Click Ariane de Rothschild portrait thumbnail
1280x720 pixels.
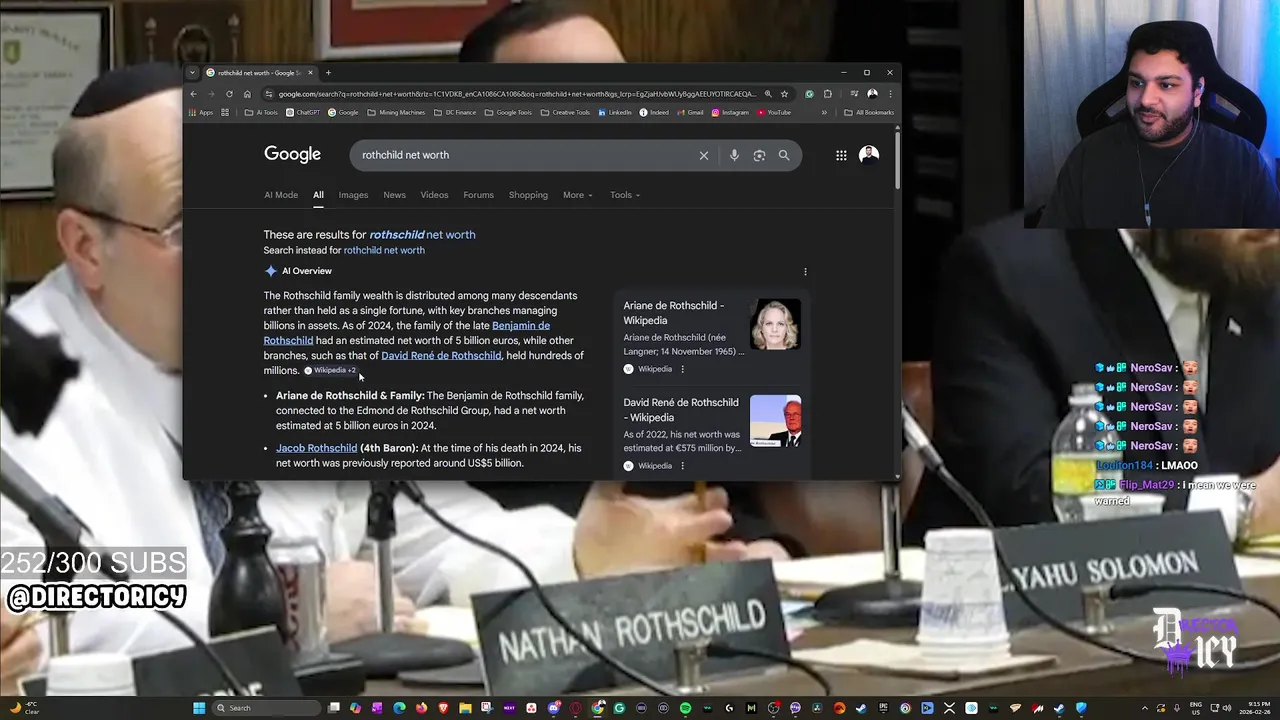775,324
